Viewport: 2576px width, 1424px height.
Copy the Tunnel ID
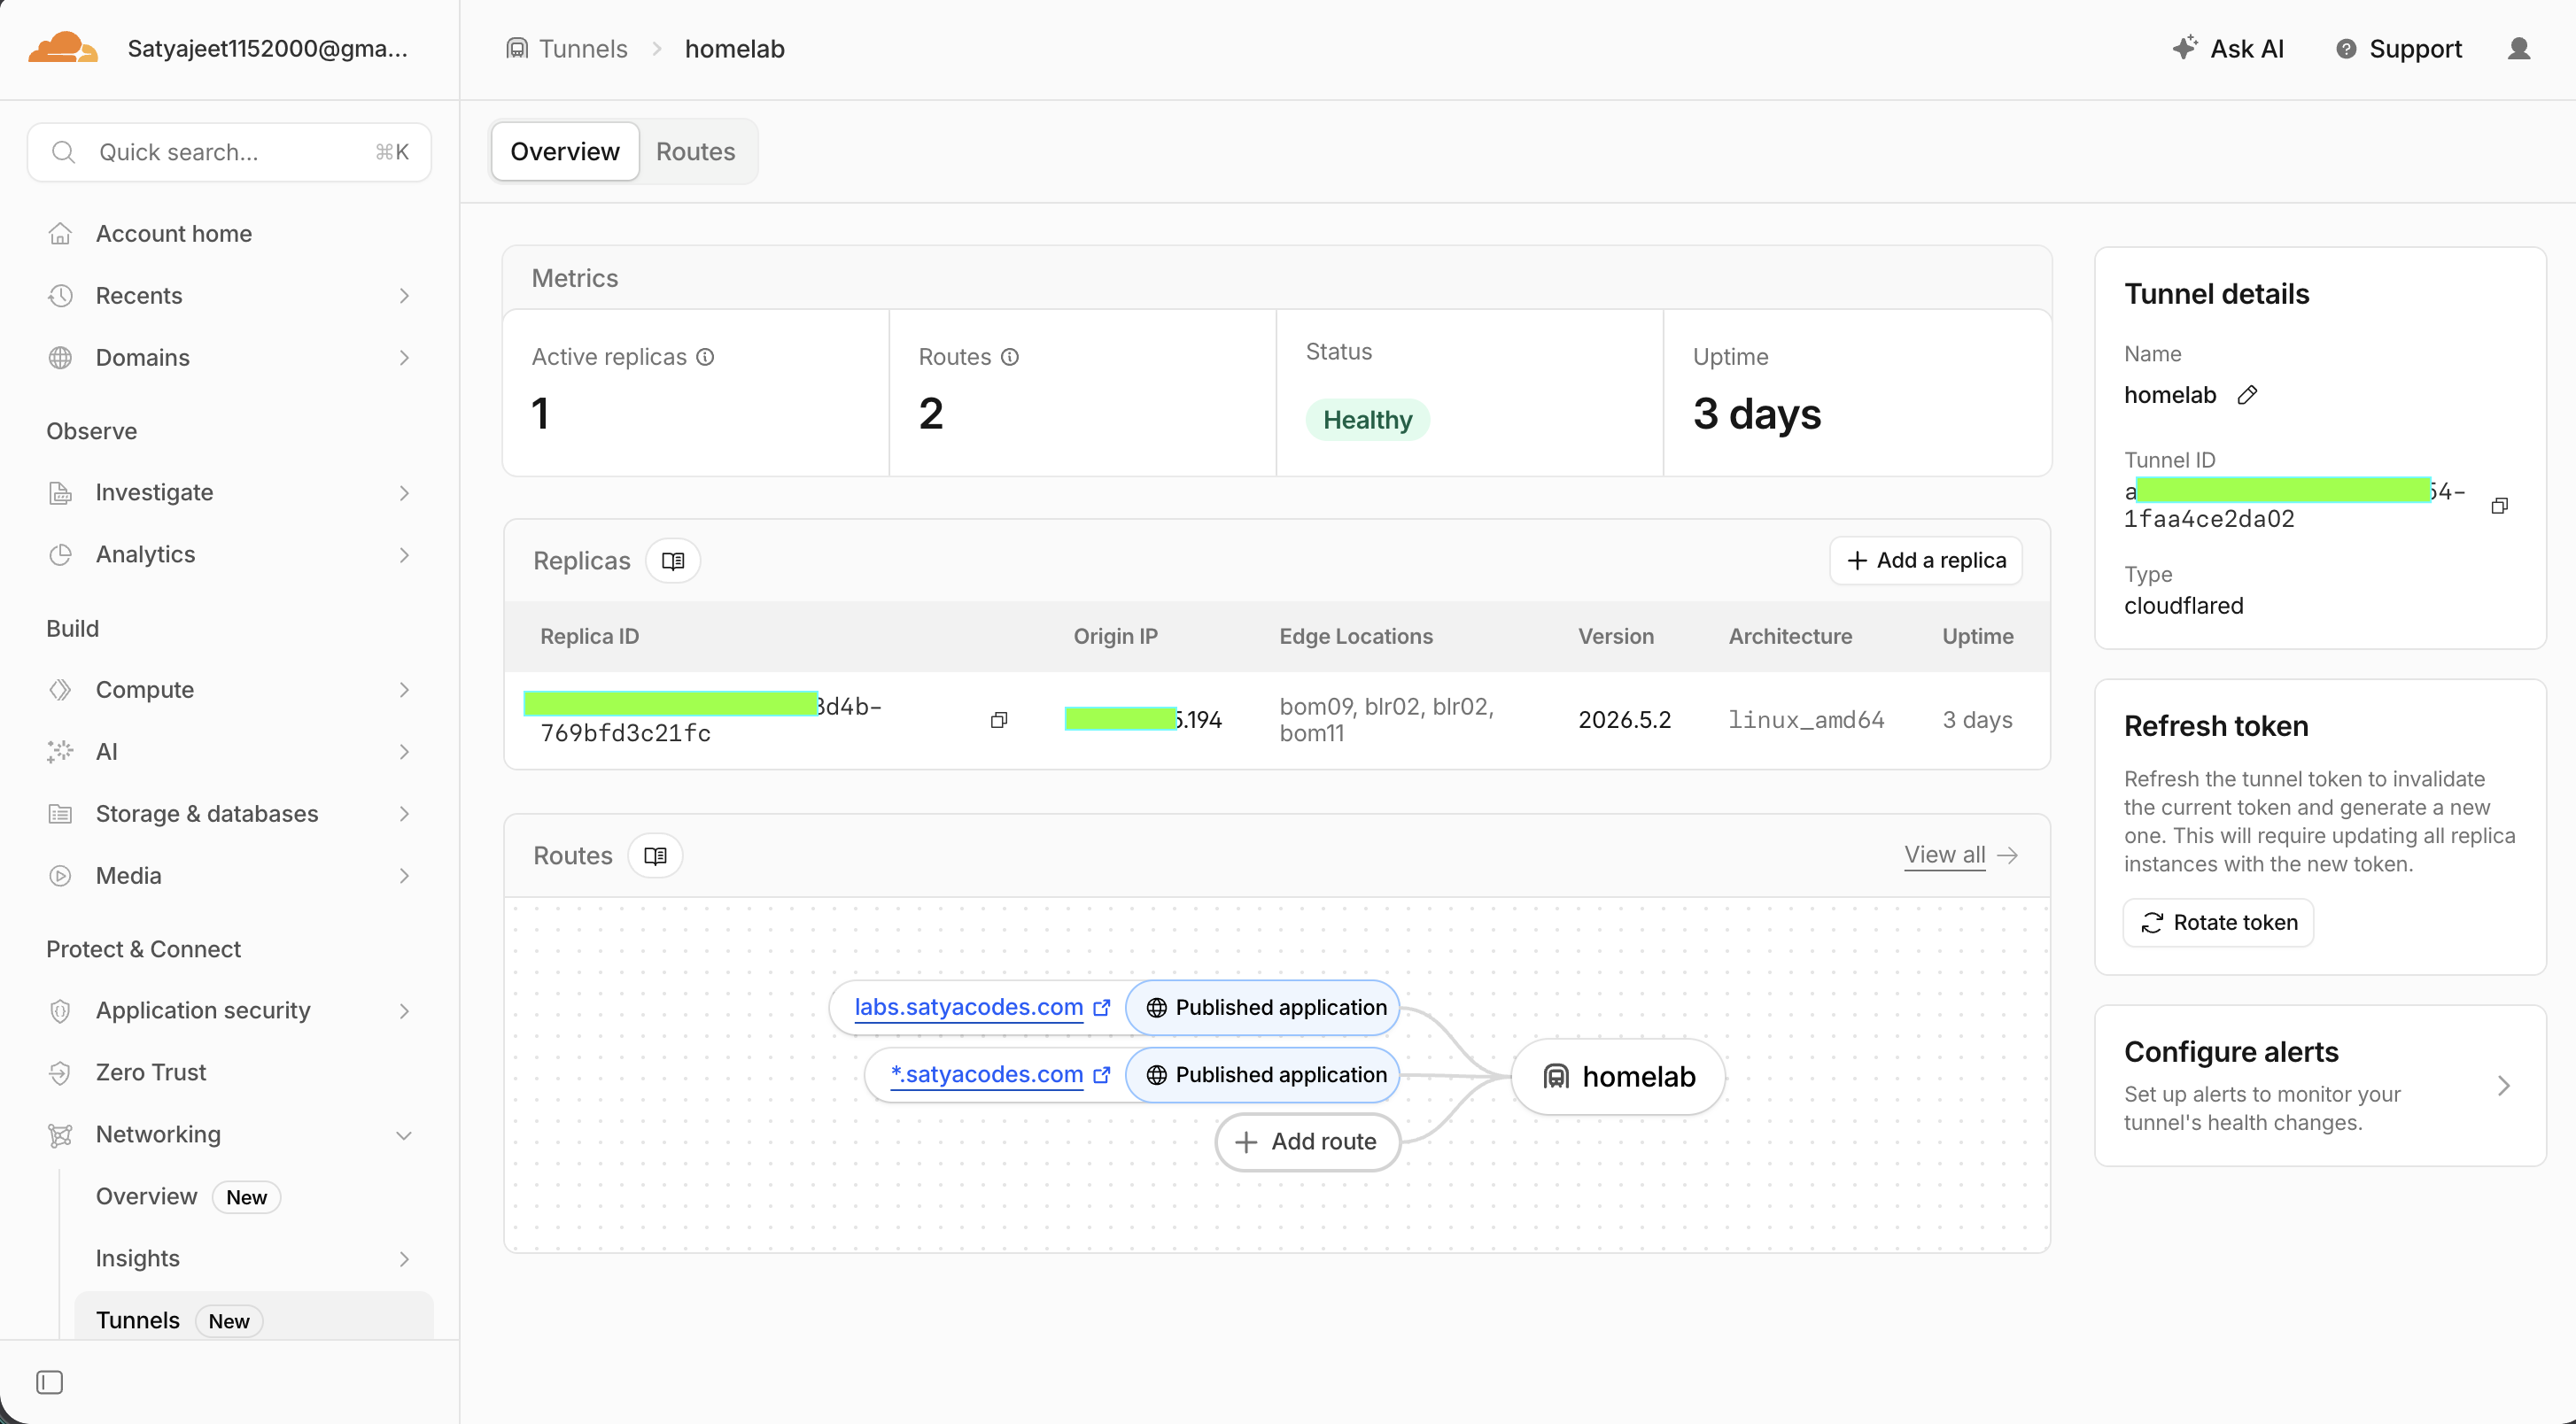pos(2499,506)
